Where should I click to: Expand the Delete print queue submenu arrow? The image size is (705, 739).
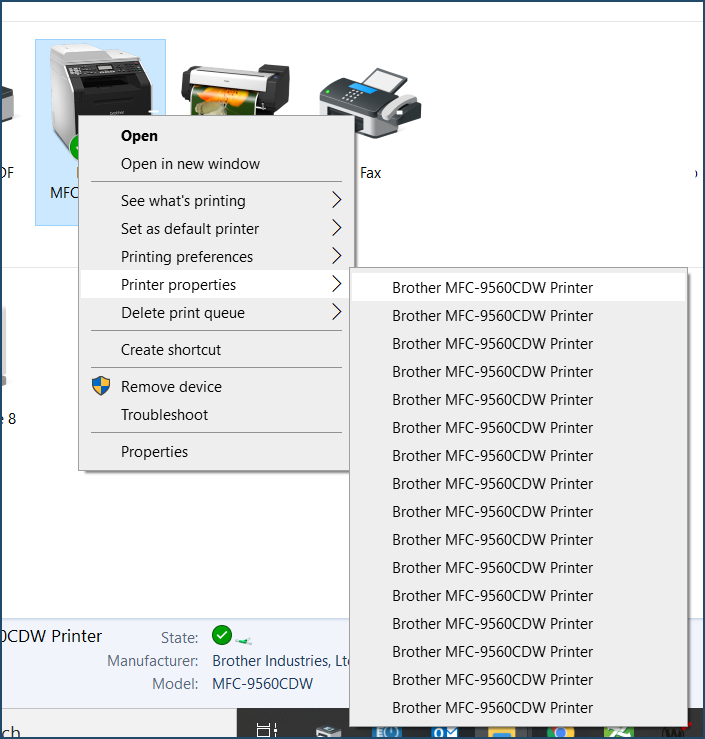(x=336, y=312)
